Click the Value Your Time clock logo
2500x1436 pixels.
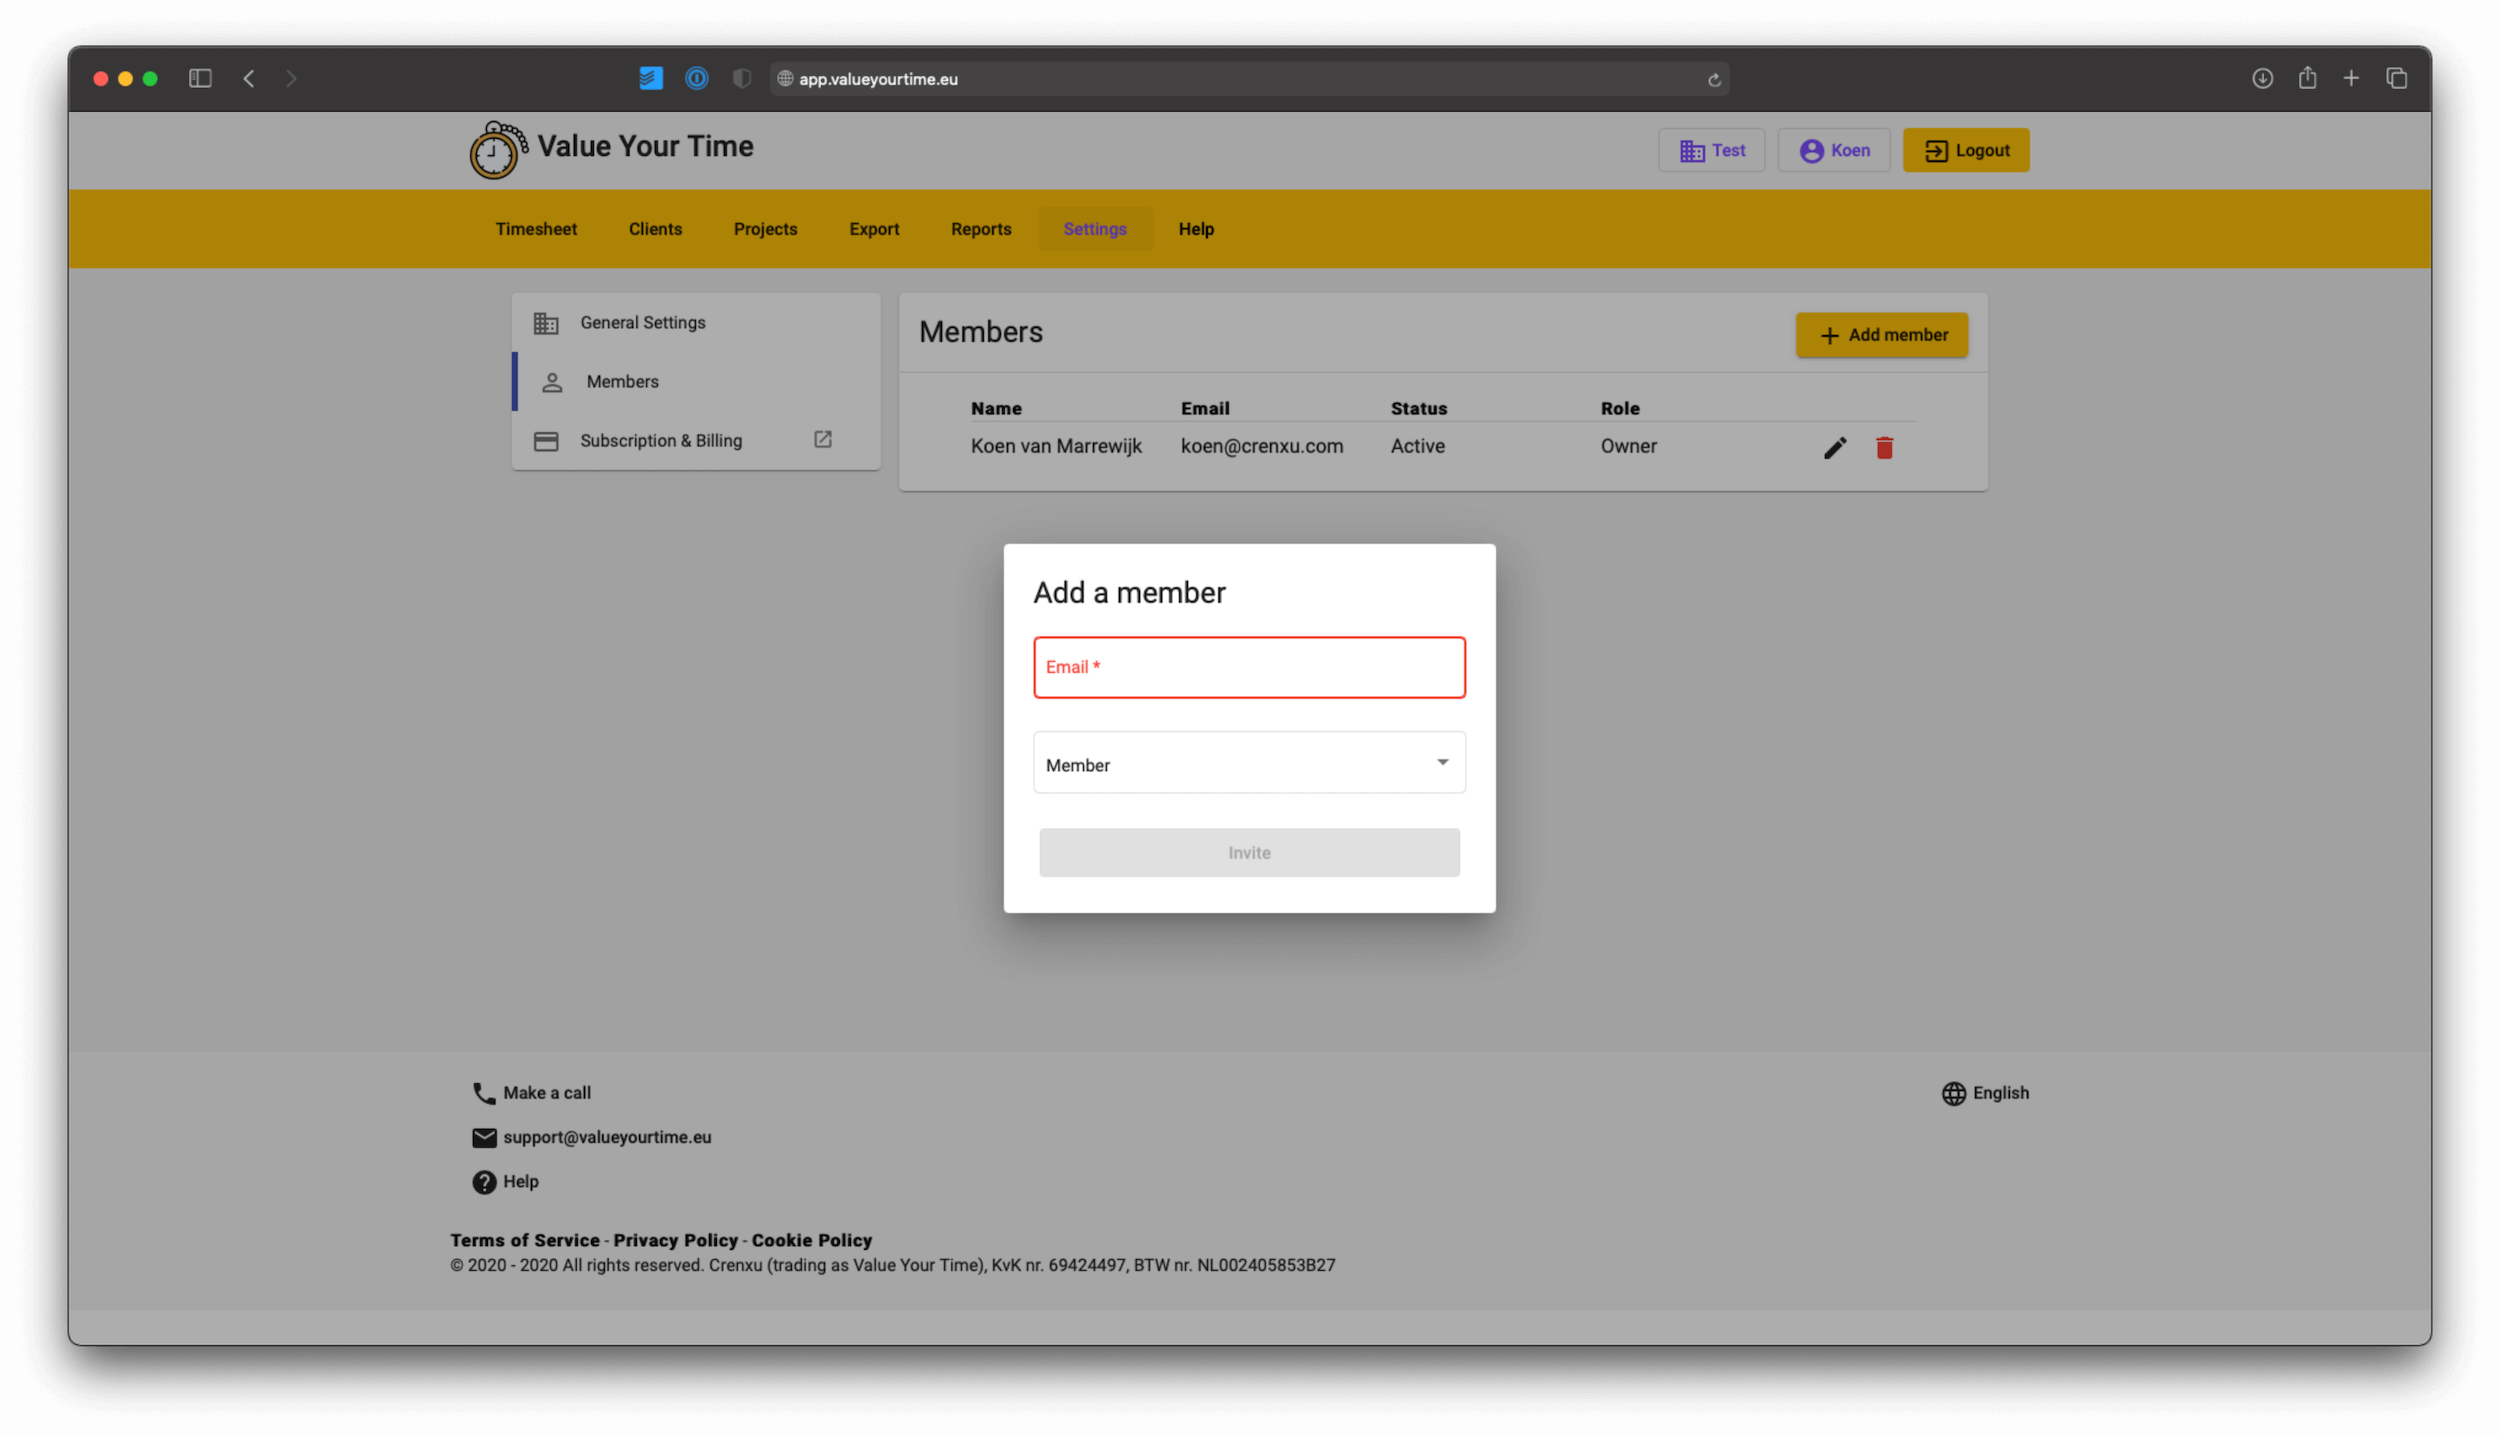494,148
